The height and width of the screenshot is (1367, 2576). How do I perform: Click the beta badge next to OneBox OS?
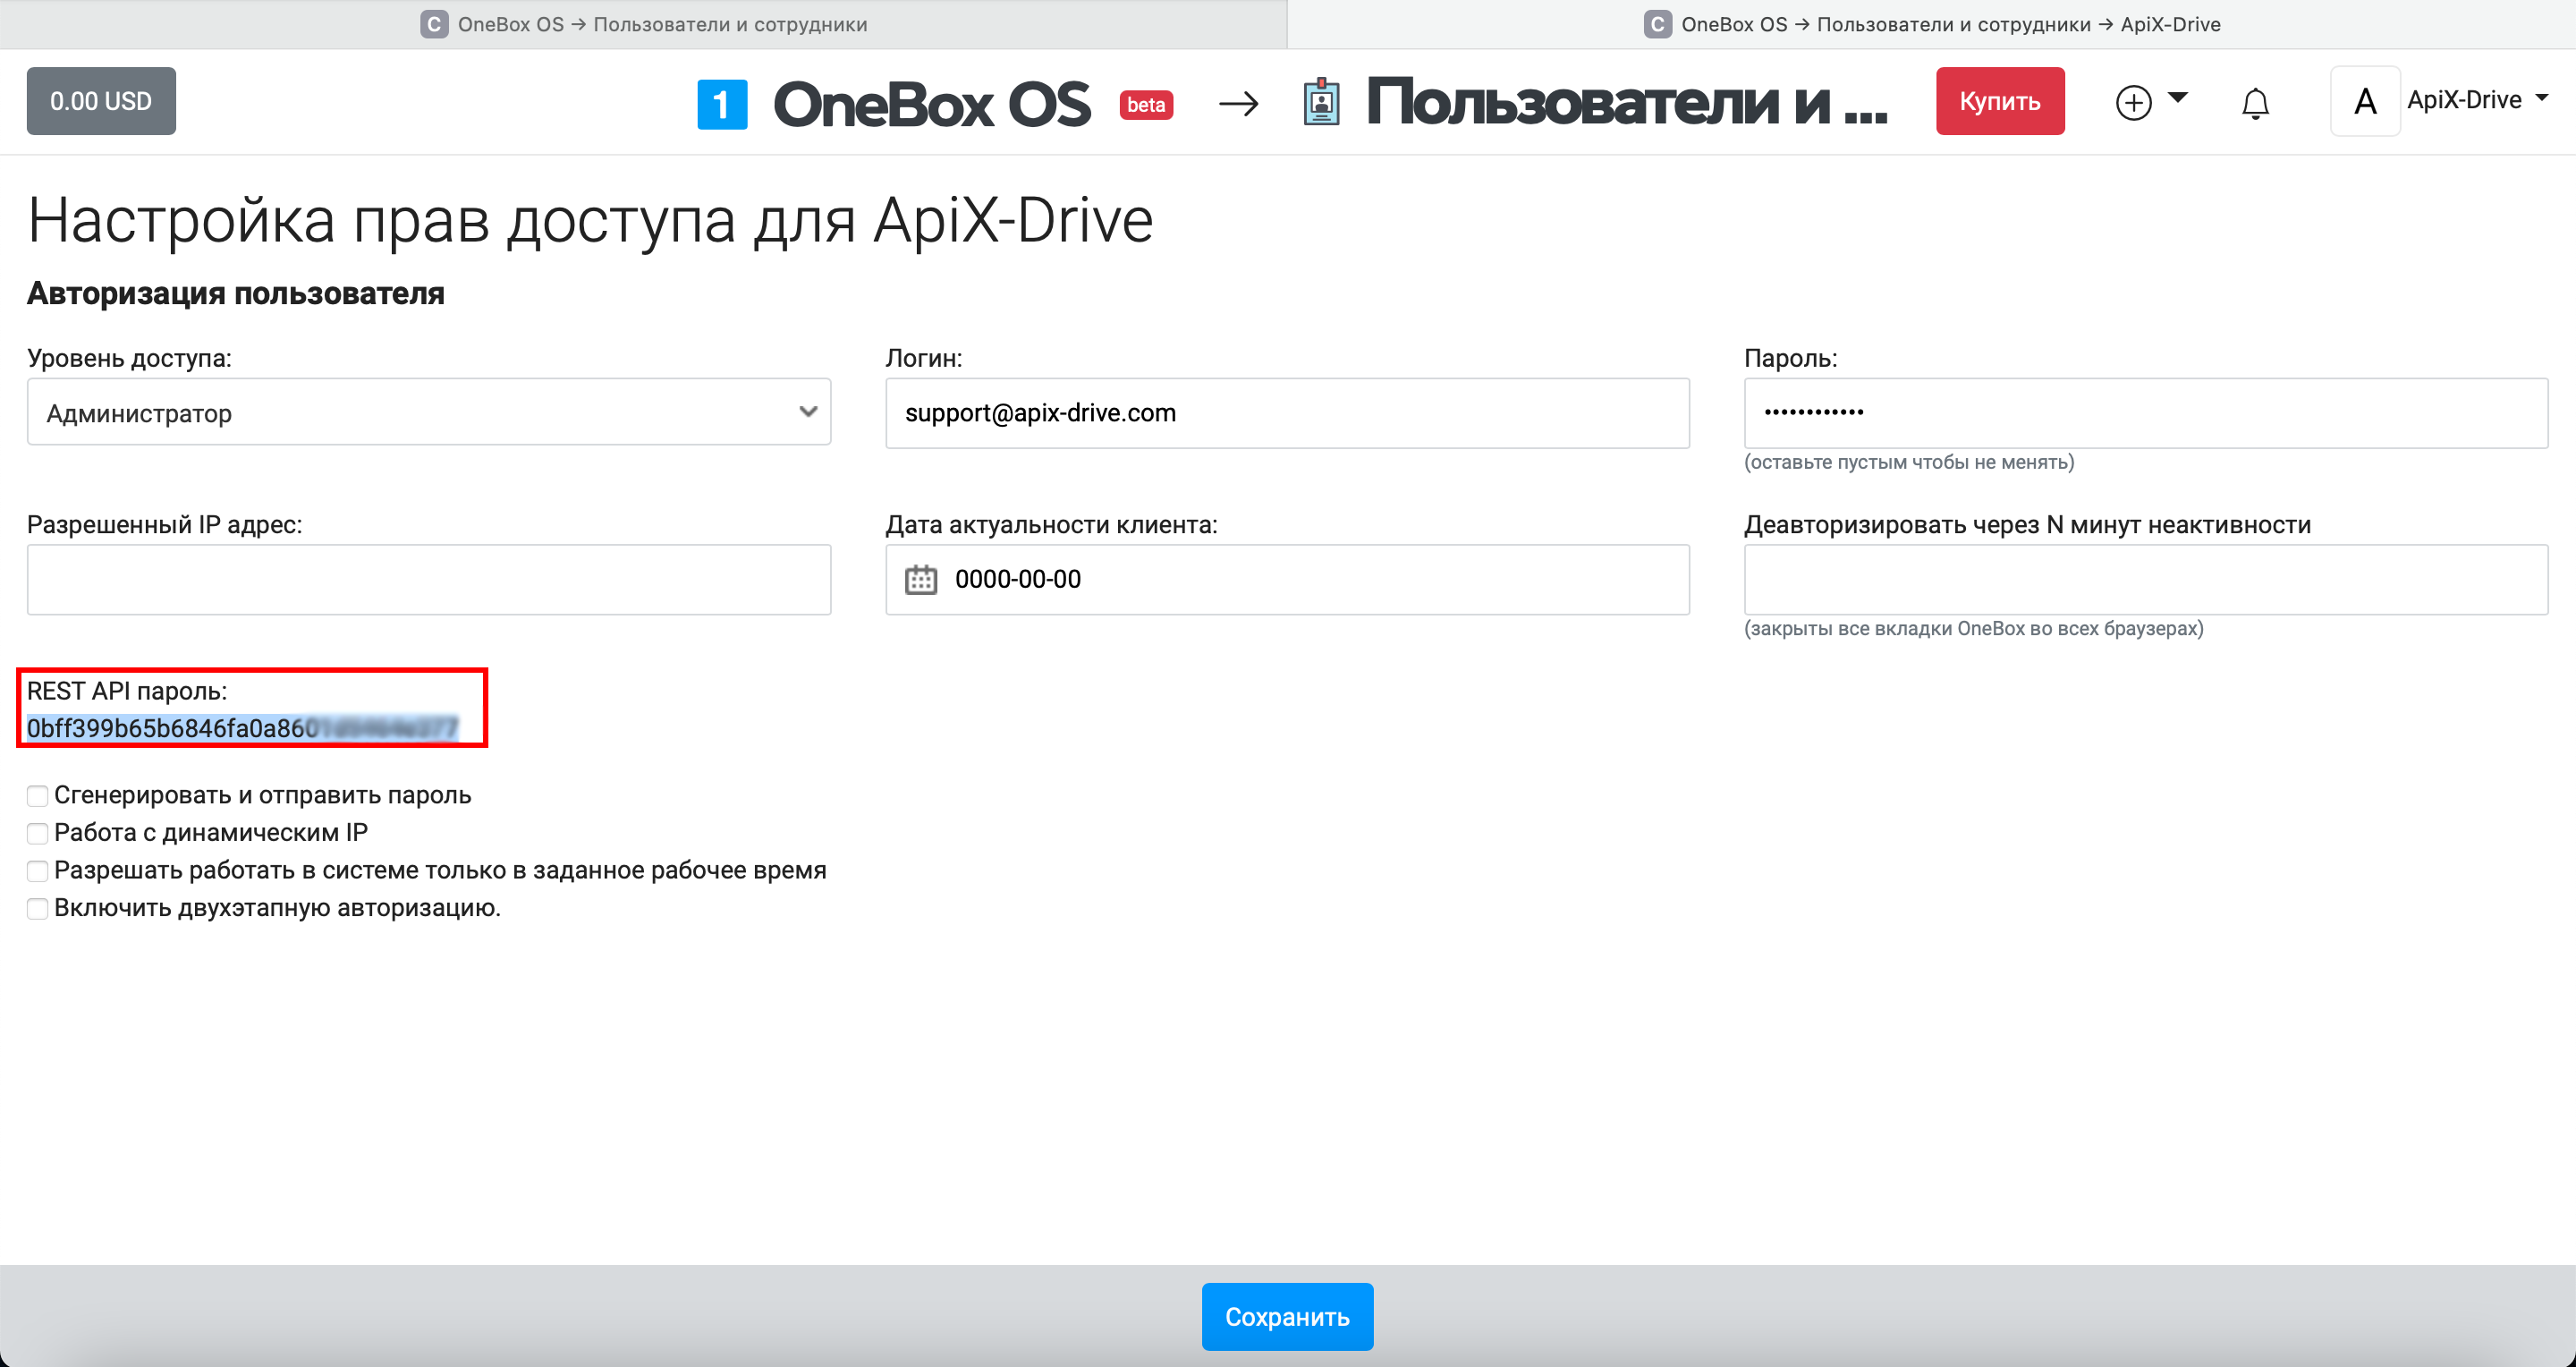pos(1146,105)
